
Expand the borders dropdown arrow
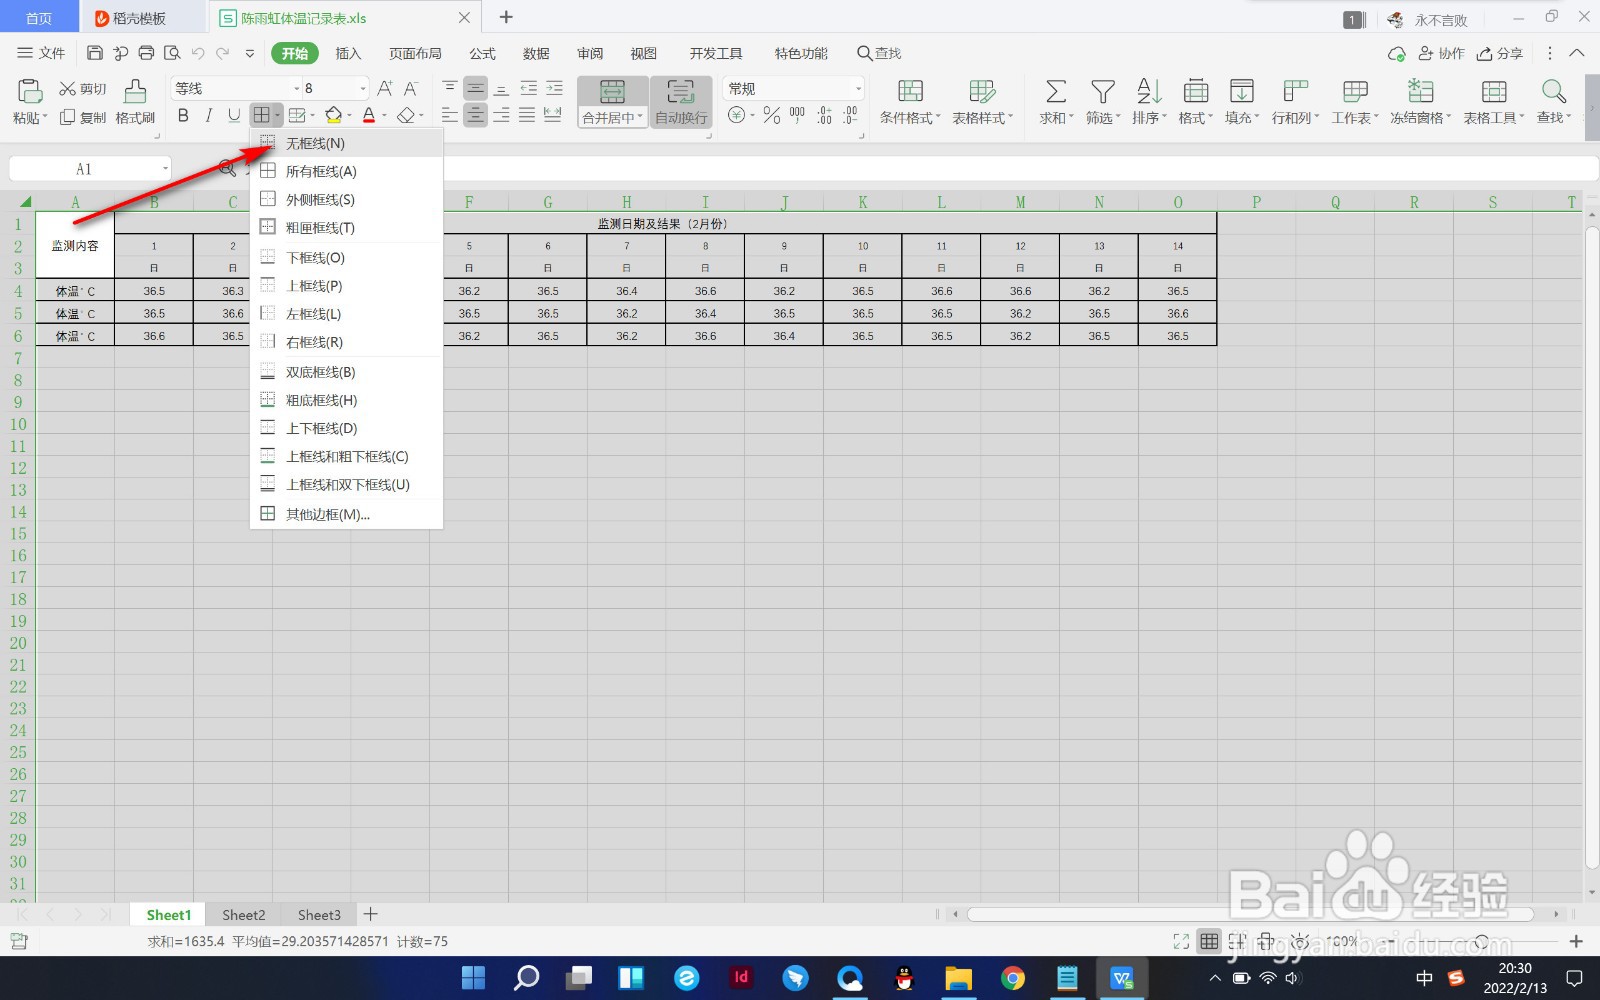pyautogui.click(x=278, y=116)
